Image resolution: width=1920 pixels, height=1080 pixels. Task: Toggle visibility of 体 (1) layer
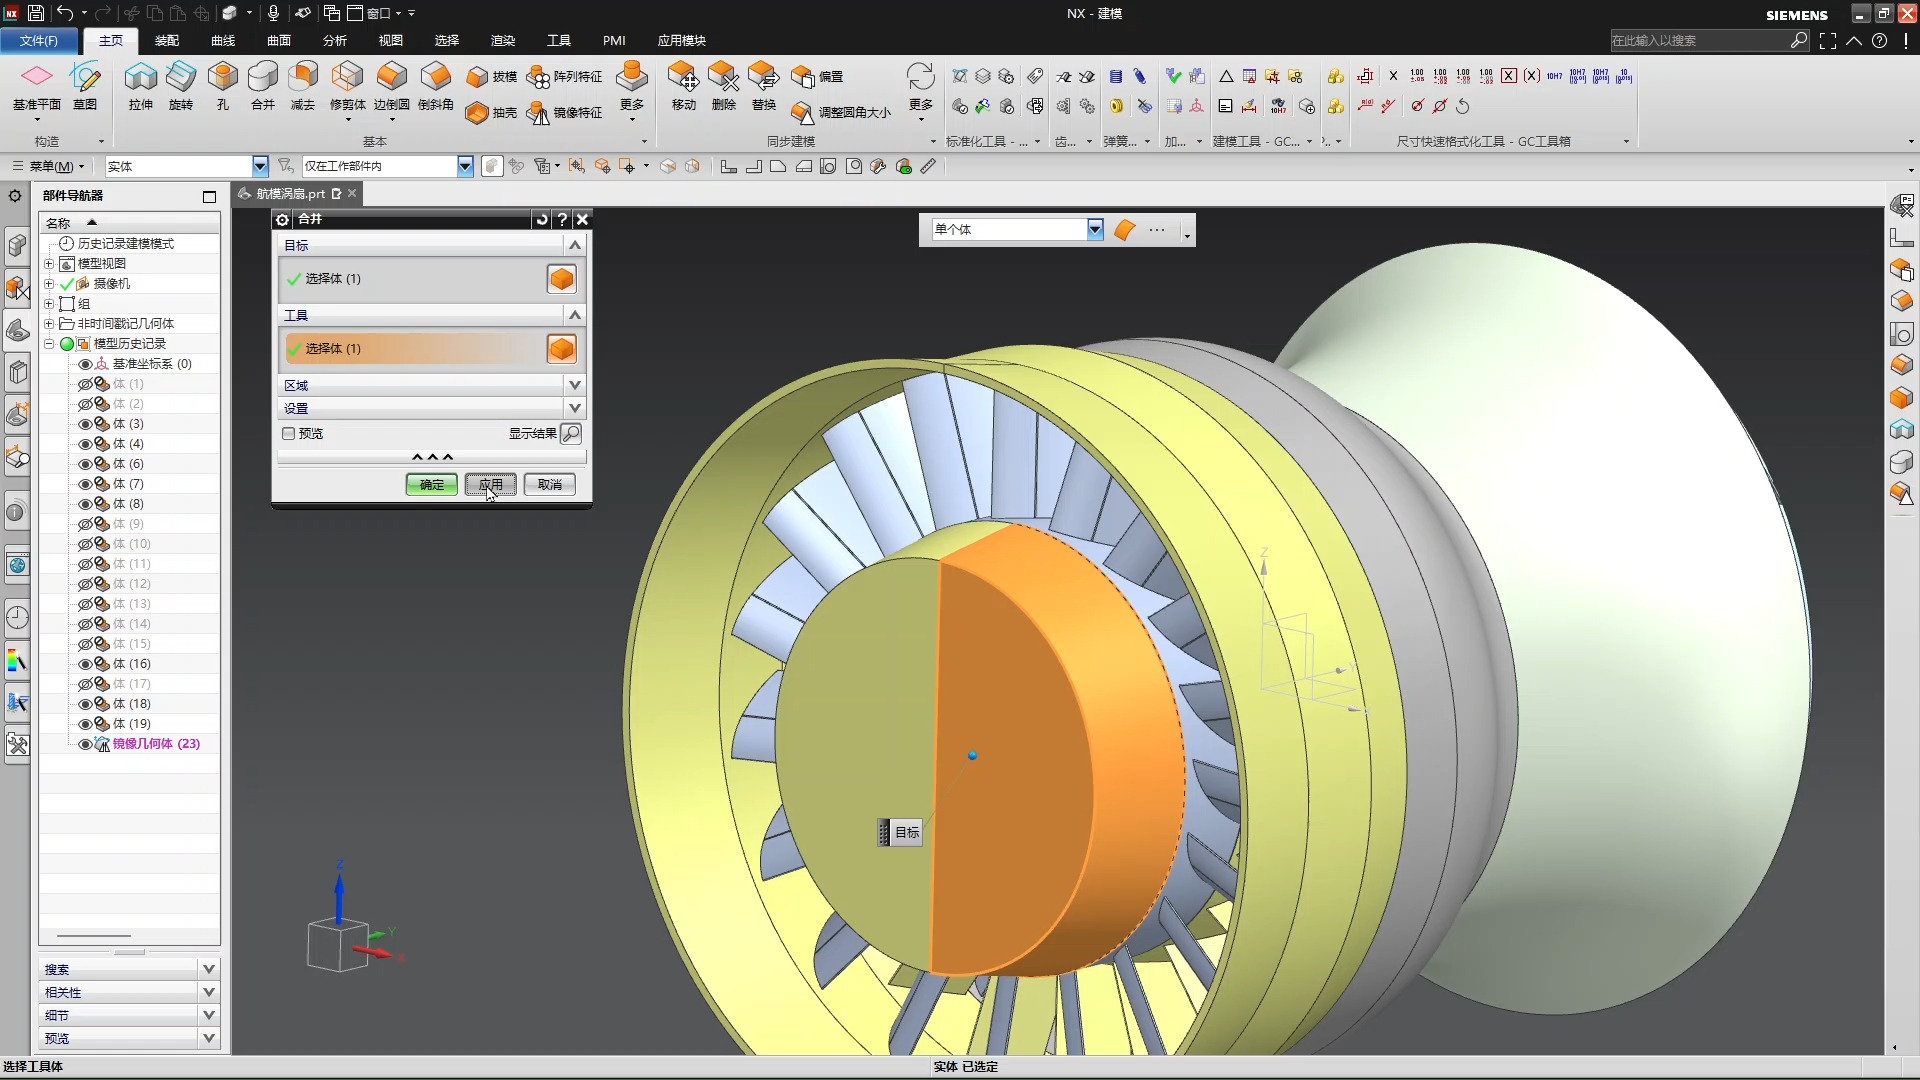point(84,382)
